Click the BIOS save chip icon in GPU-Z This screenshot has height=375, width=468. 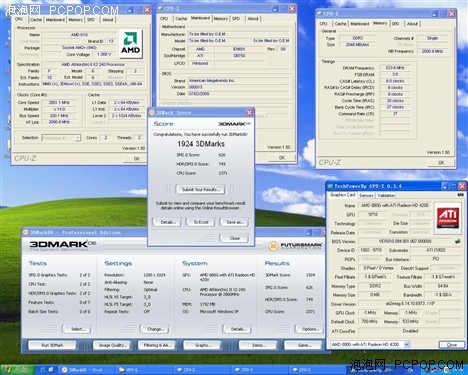click(457, 241)
